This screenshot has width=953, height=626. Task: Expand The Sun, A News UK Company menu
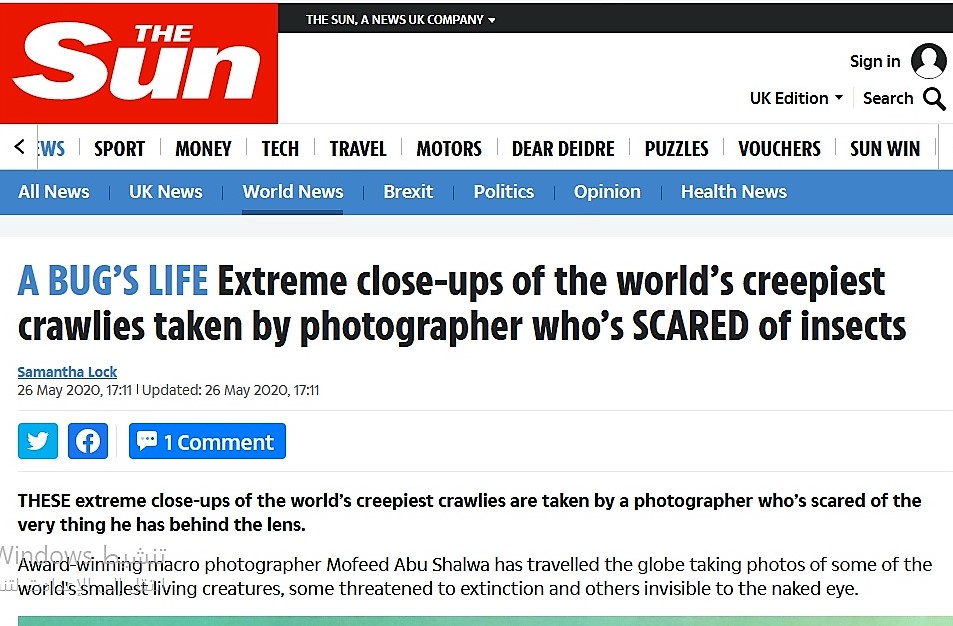click(401, 19)
